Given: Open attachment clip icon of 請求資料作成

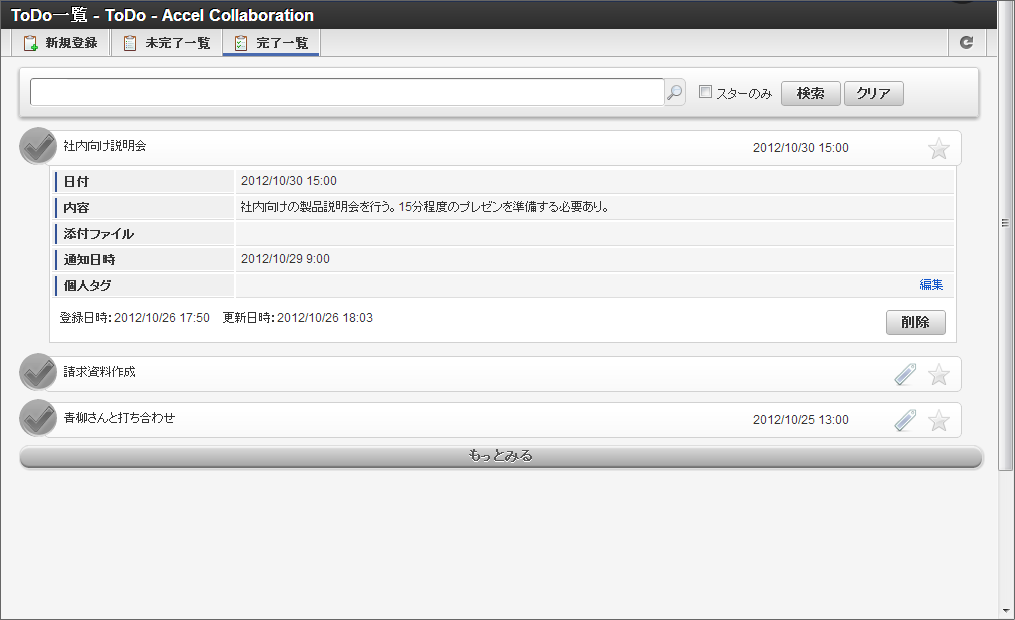Looking at the screenshot, I should (x=905, y=374).
